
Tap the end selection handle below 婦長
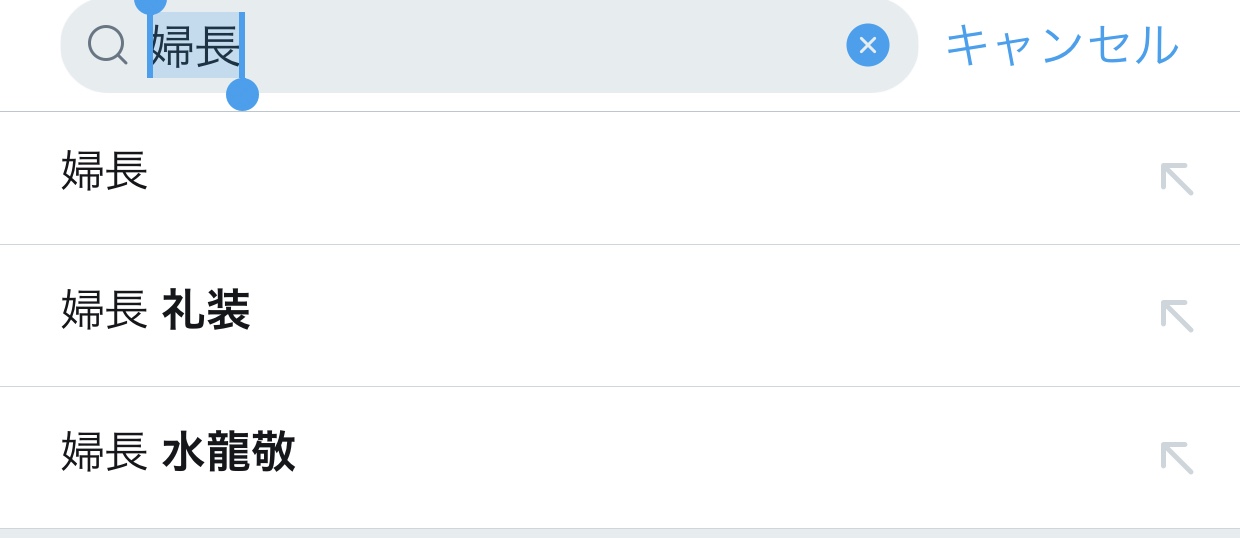click(242, 94)
